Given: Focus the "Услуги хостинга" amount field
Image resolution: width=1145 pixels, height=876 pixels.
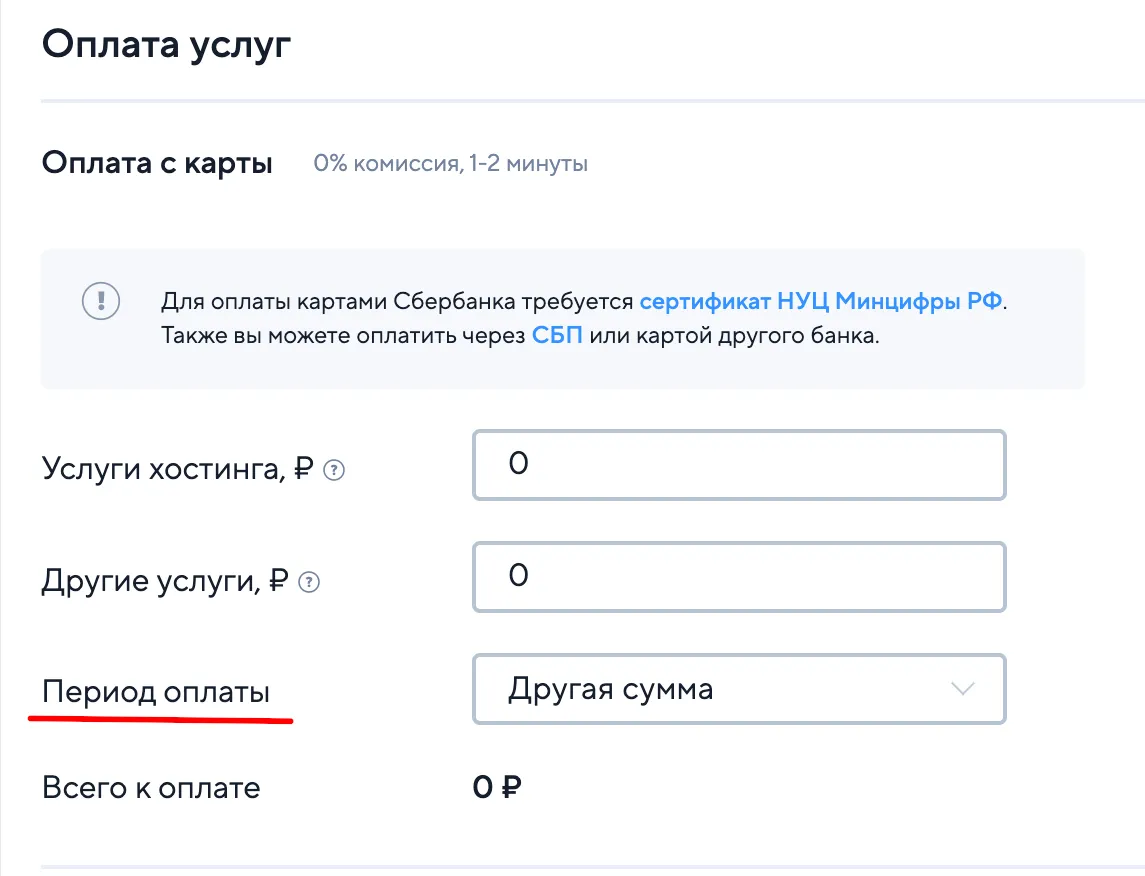Looking at the screenshot, I should (738, 465).
